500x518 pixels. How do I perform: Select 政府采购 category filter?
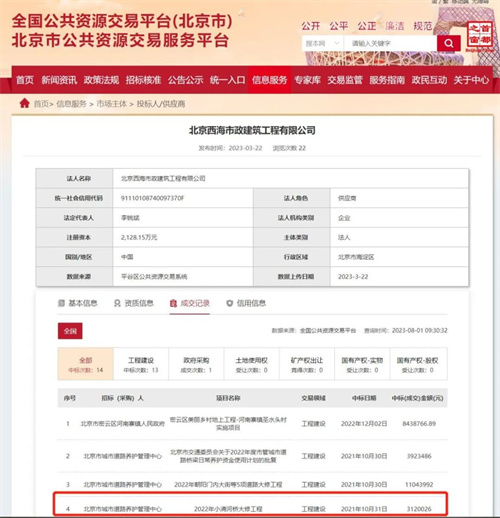(x=196, y=364)
